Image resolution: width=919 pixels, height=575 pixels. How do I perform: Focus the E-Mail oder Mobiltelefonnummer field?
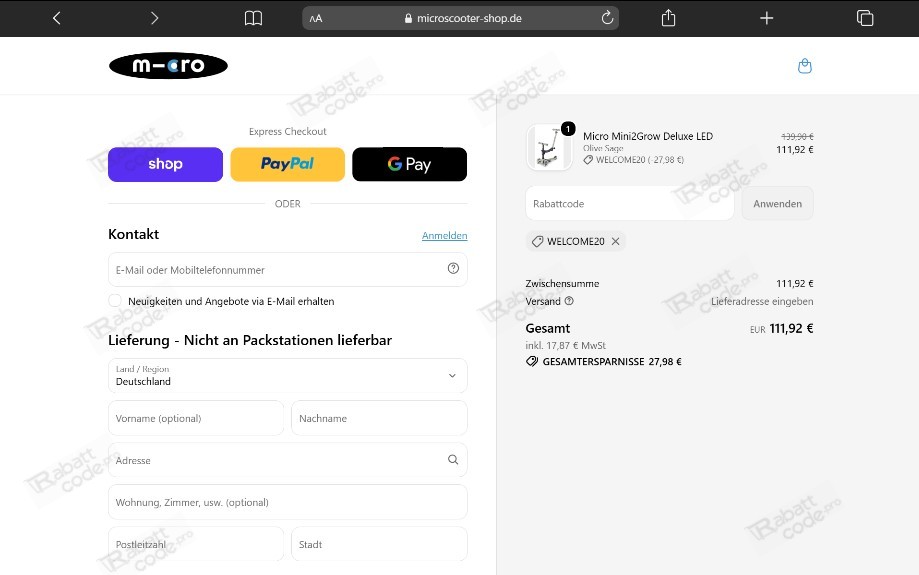pos(288,270)
